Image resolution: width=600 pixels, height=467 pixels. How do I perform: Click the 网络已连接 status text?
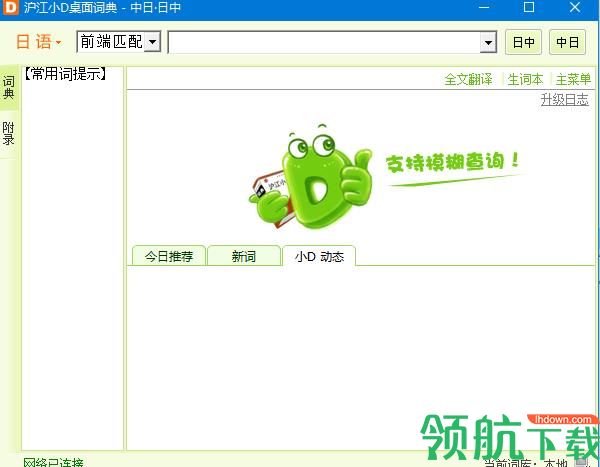[54, 462]
